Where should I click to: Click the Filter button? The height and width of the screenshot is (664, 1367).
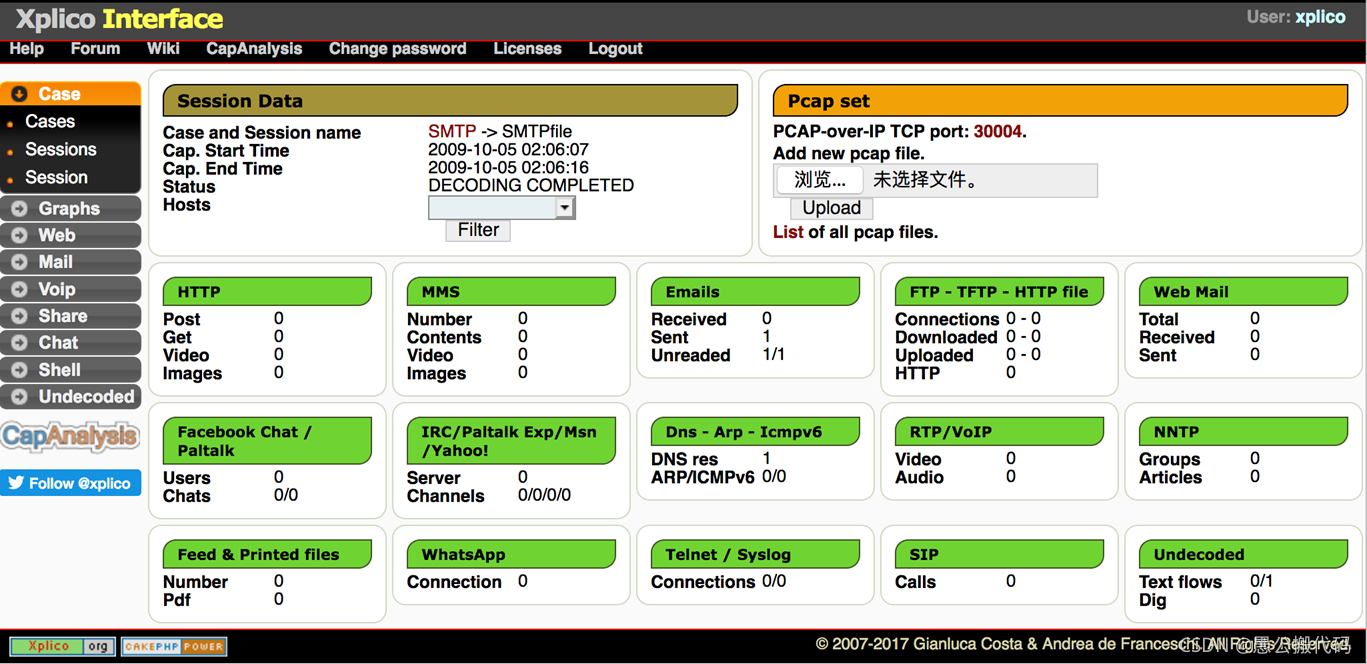coord(478,230)
